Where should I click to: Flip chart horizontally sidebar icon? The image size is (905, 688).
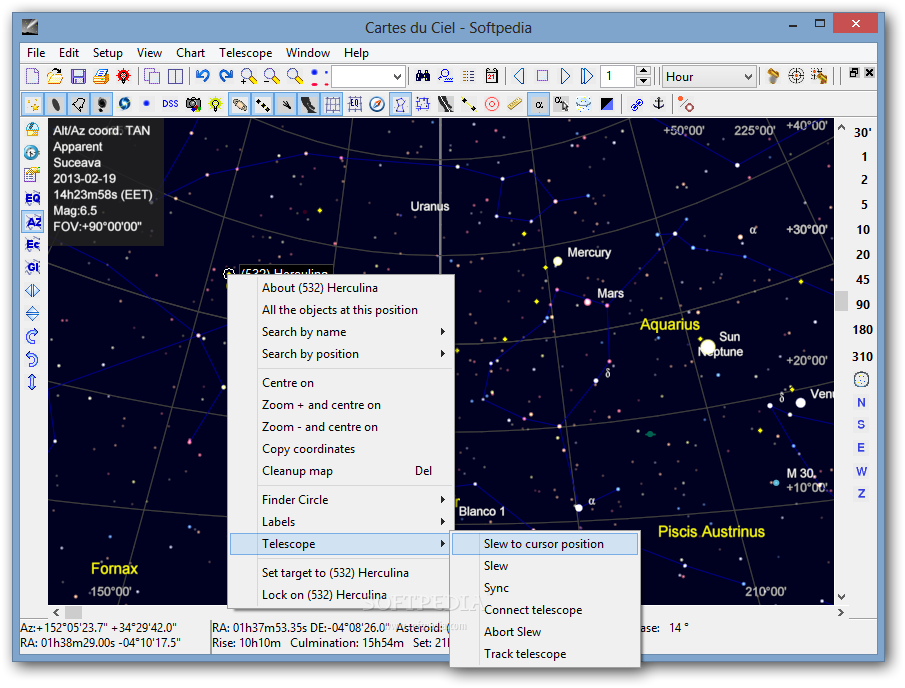(33, 290)
